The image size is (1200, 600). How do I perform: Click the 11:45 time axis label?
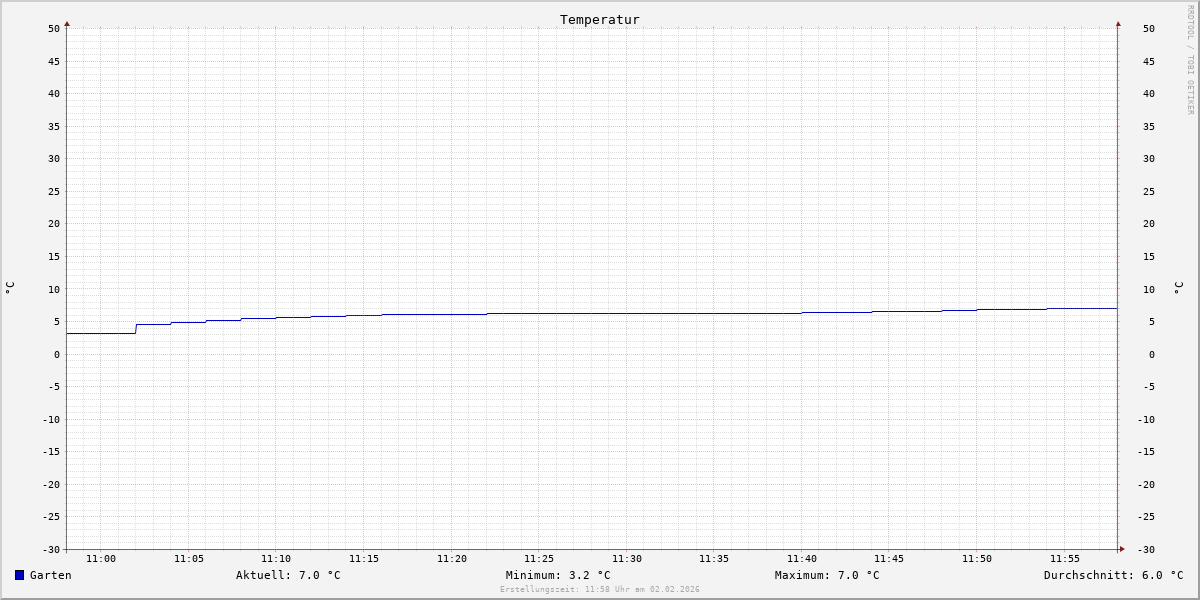[889, 559]
